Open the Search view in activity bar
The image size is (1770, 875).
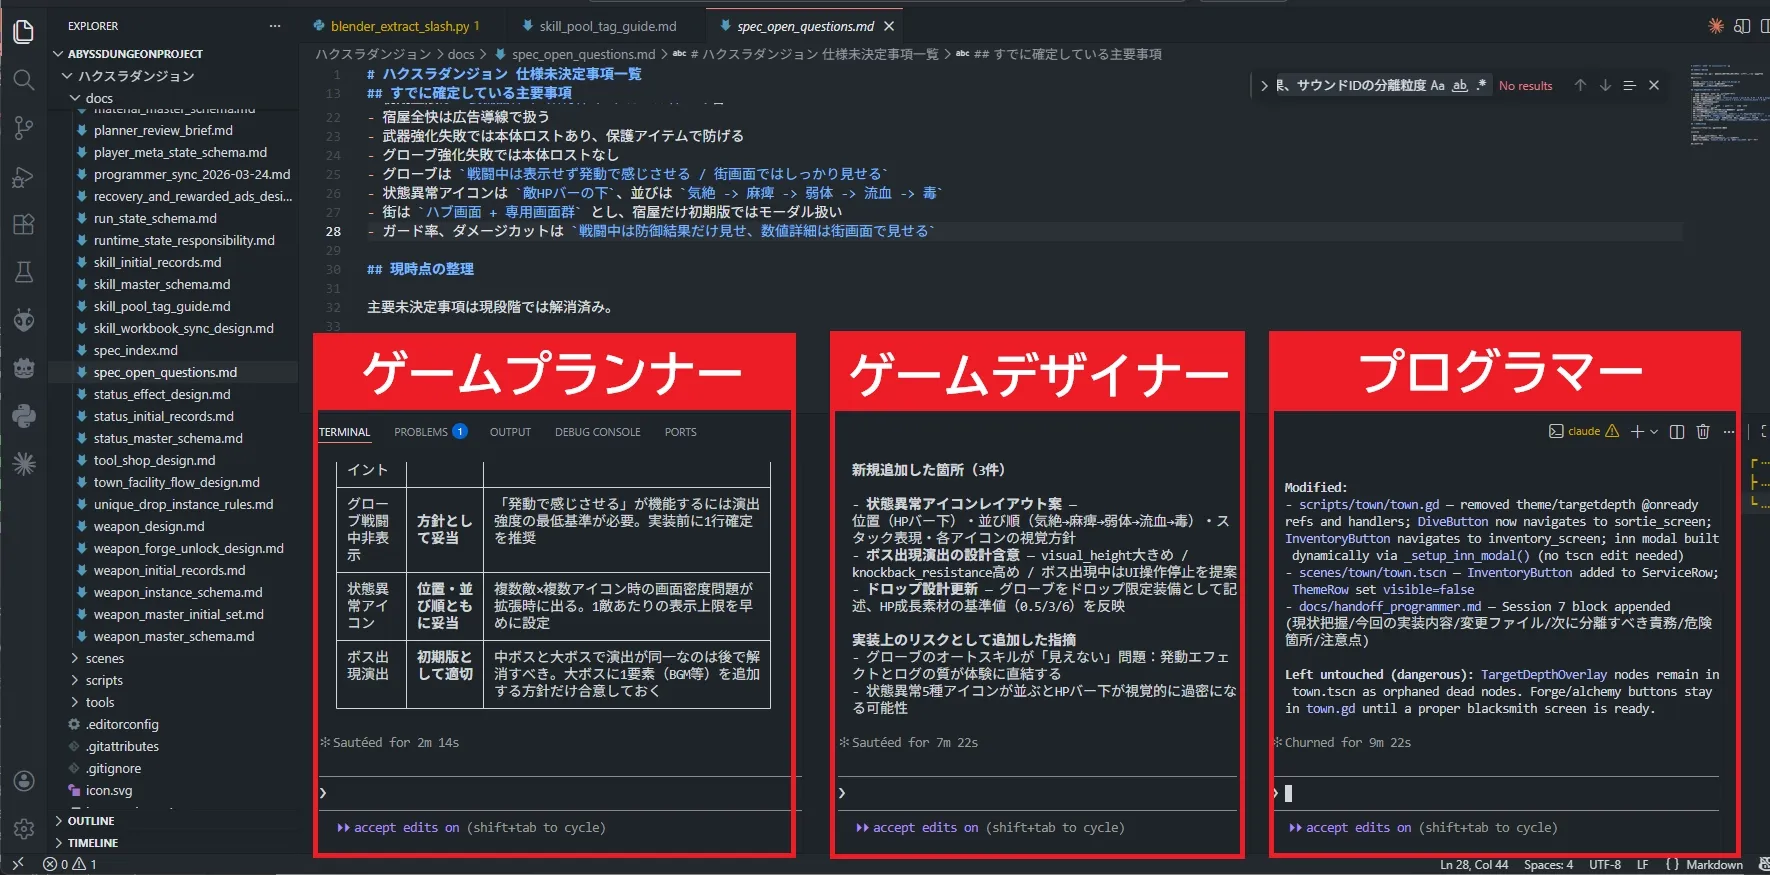point(24,80)
